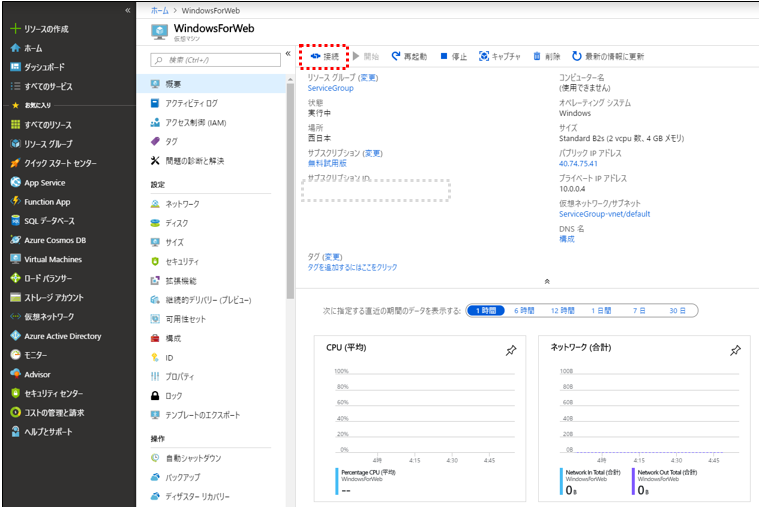Click the 検索 (Ctrl+/) search field
759x507 pixels.
pos(215,60)
